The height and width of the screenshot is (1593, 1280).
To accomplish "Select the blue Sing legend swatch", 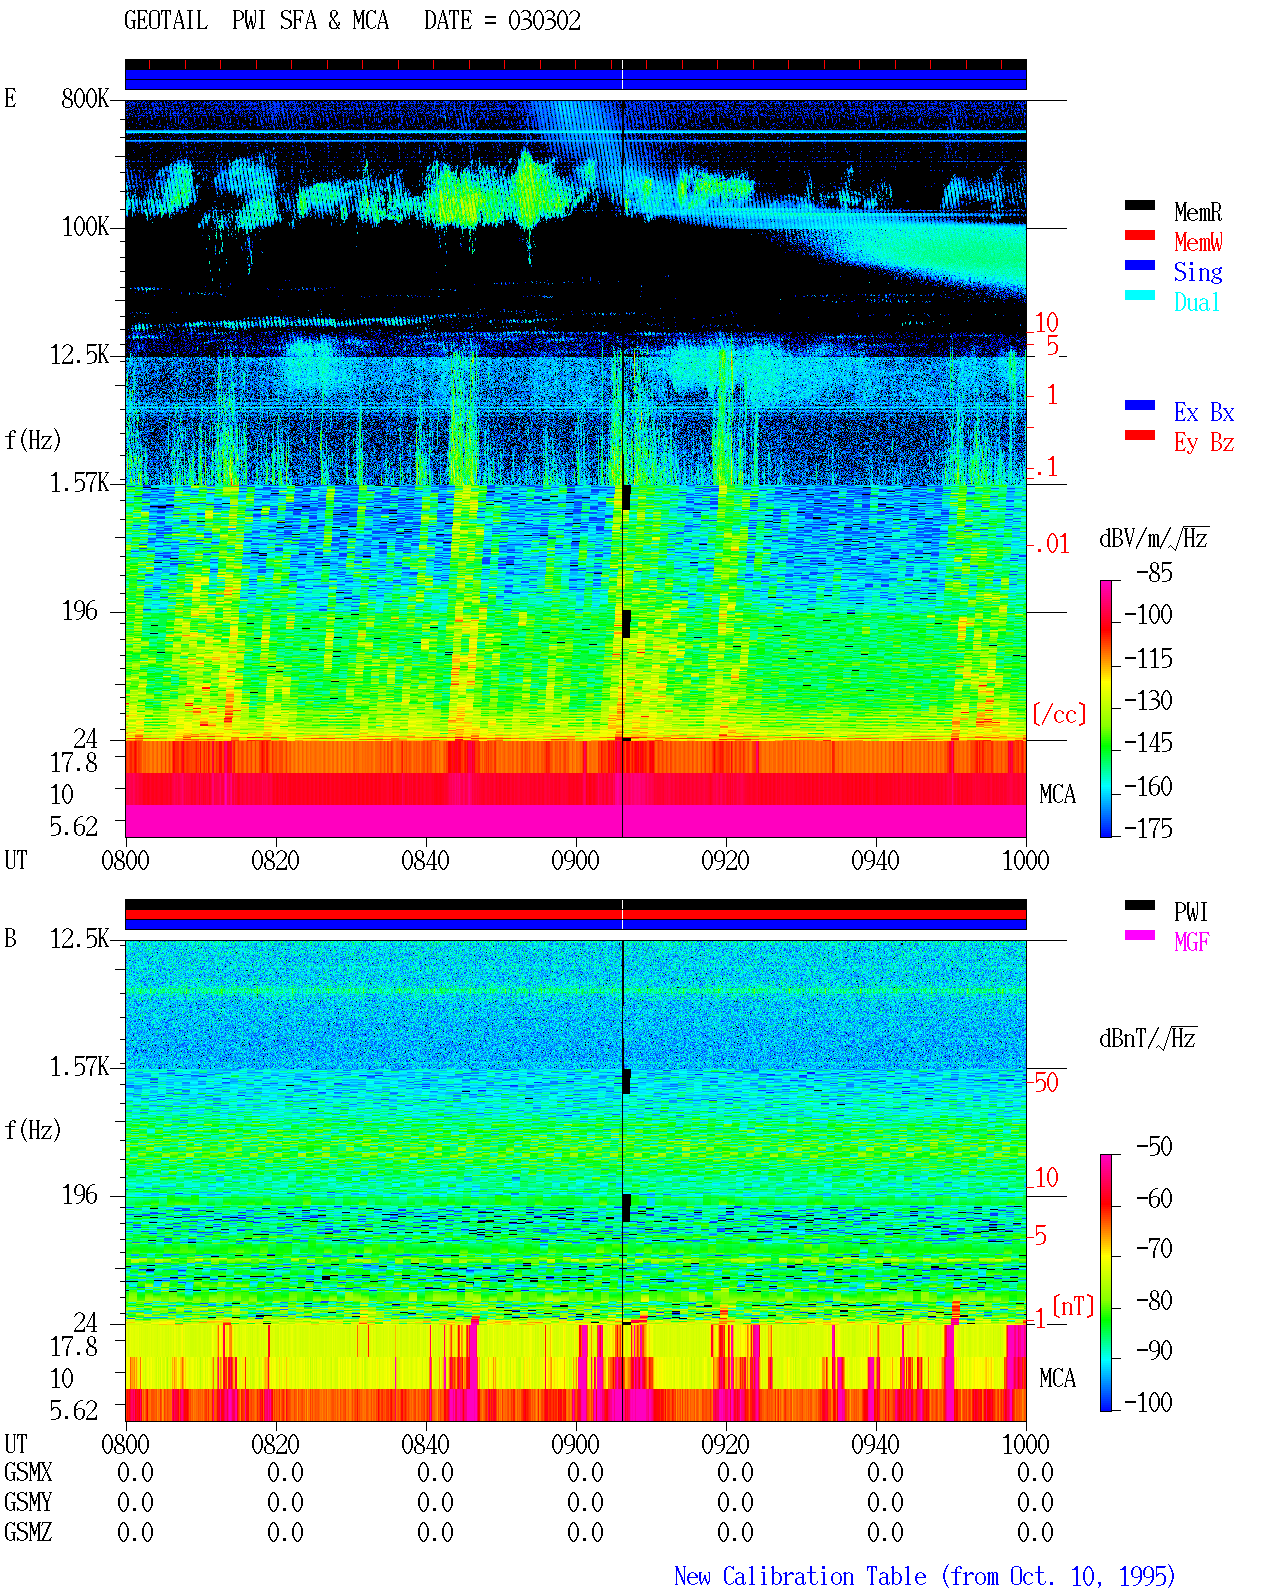I will [x=1139, y=265].
